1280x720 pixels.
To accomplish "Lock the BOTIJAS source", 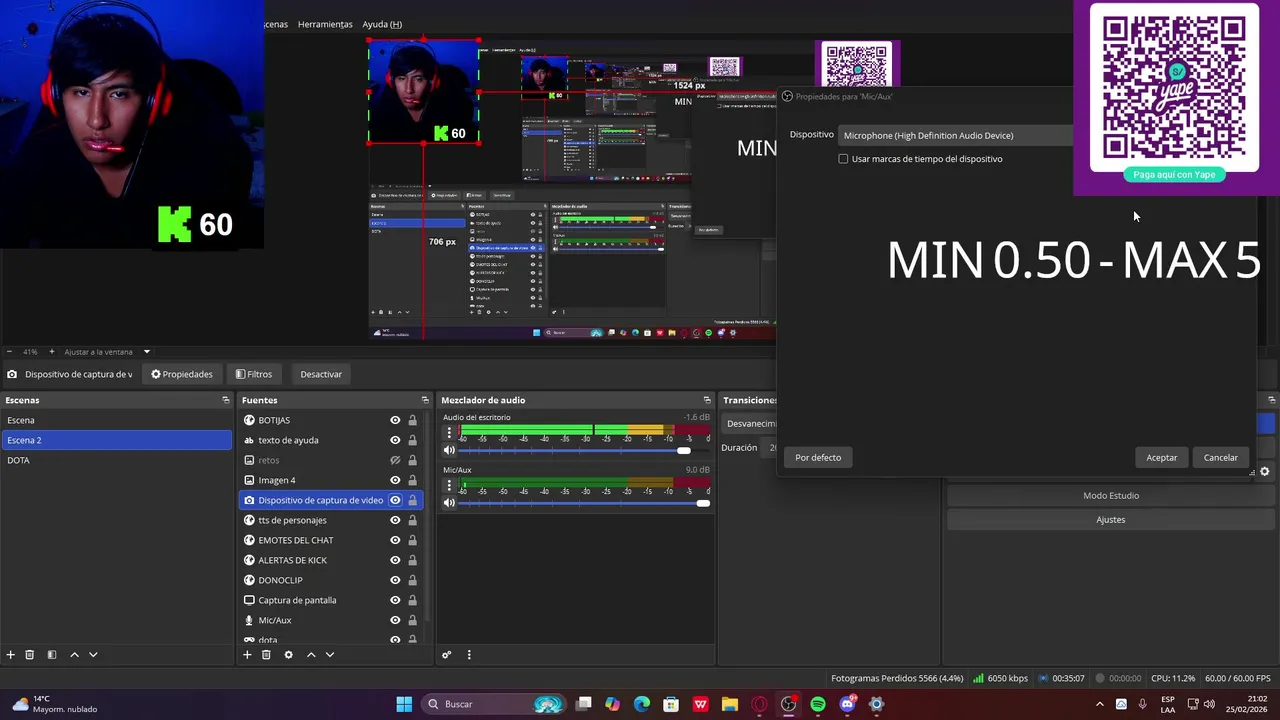I will point(412,420).
